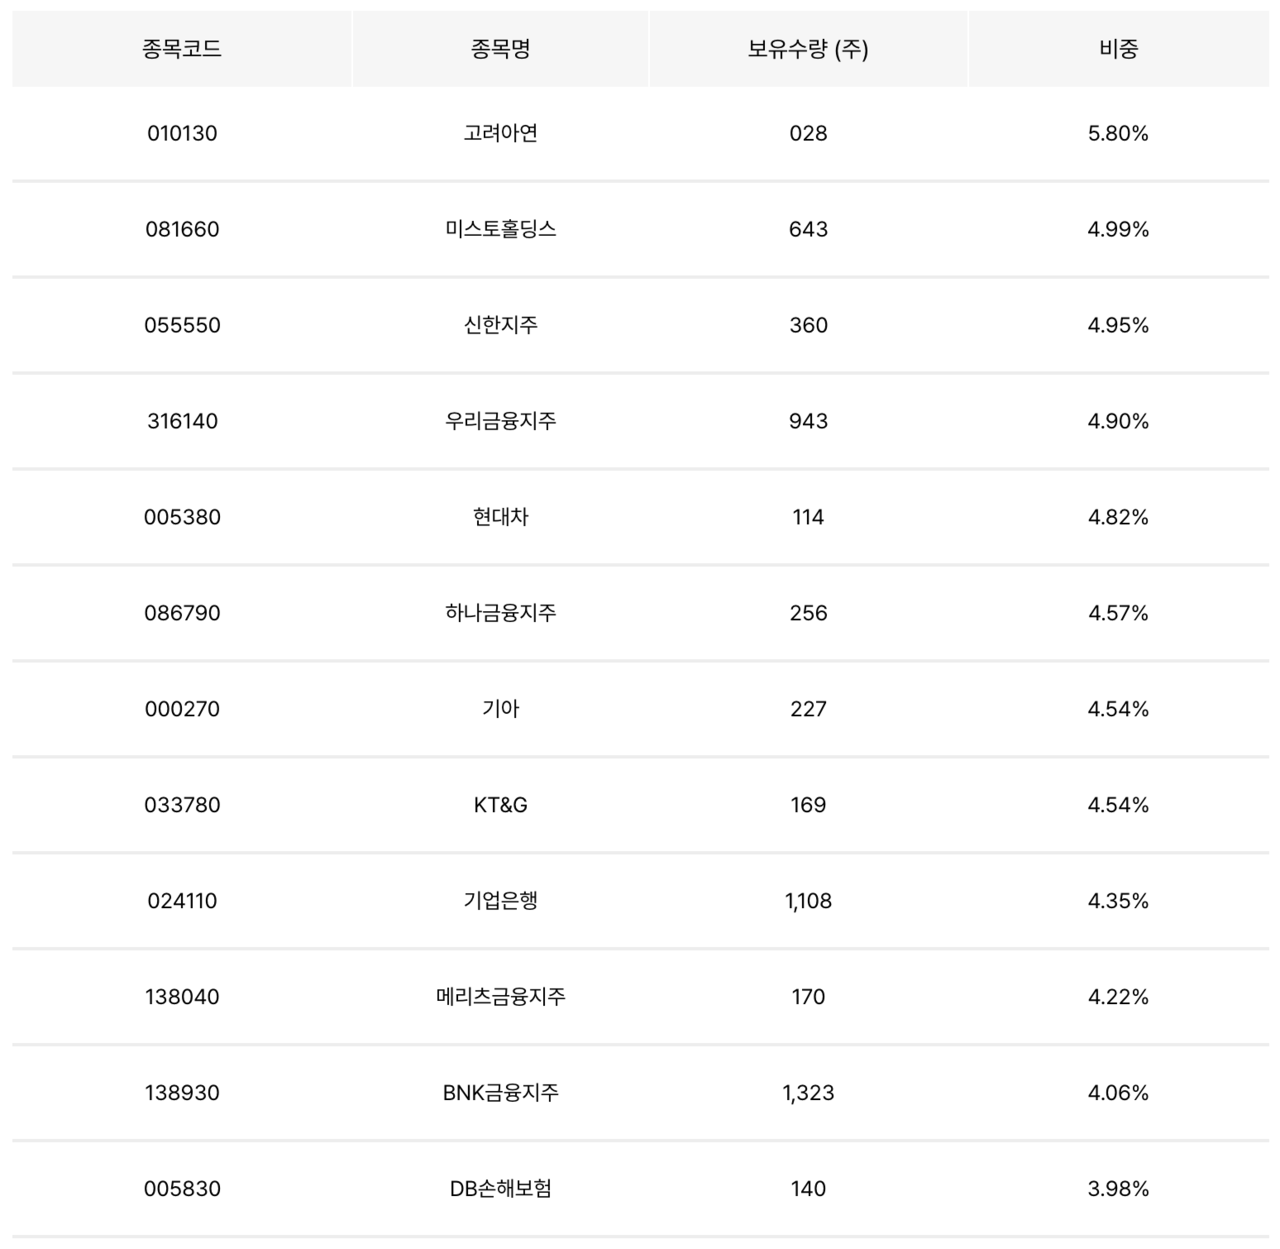This screenshot has height=1249, width=1280.
Task: Click the 우리금융지주 stock name
Action: (x=500, y=421)
